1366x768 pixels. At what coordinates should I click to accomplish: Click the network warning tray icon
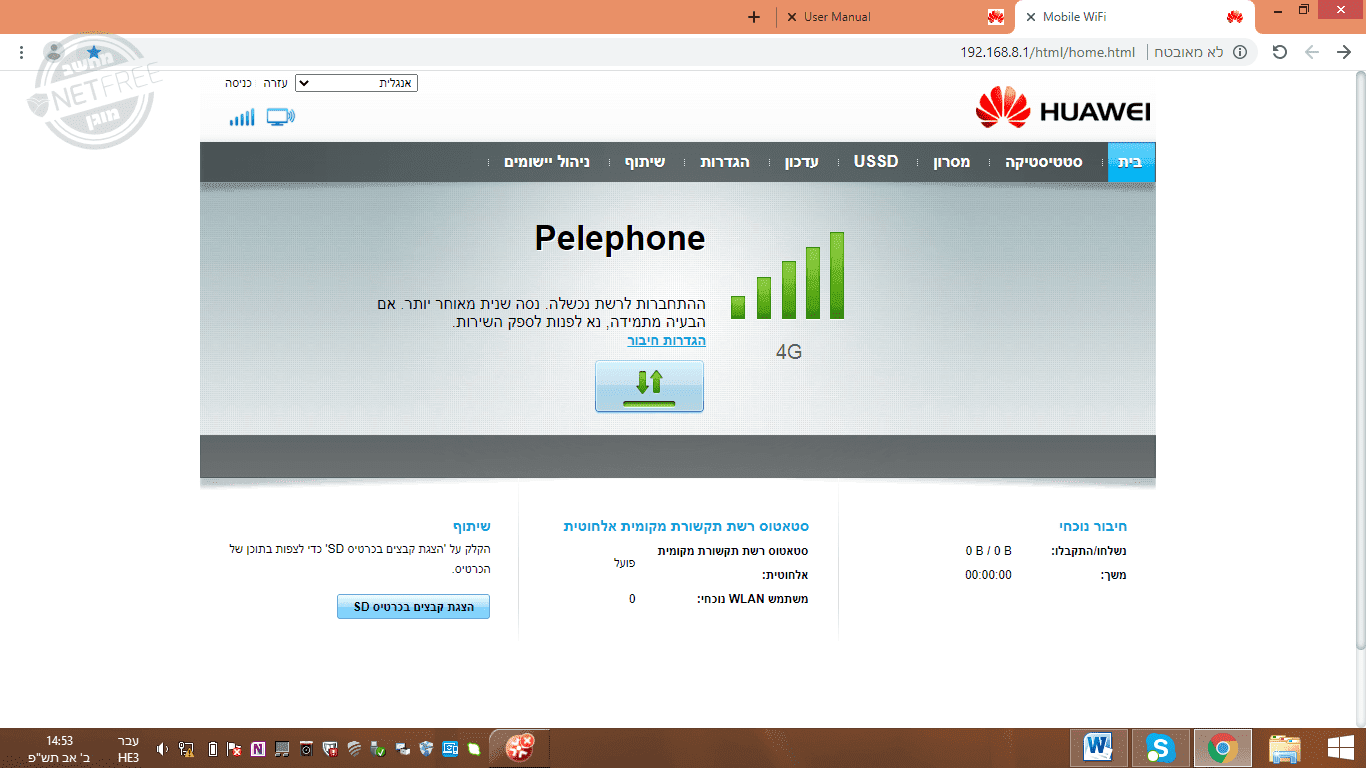(186, 748)
